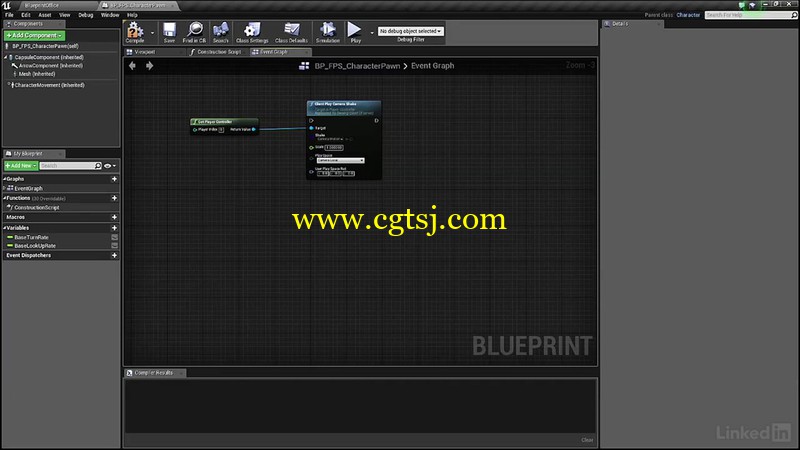Add a new function with Functions plus
800x450 pixels.
[x=114, y=198]
